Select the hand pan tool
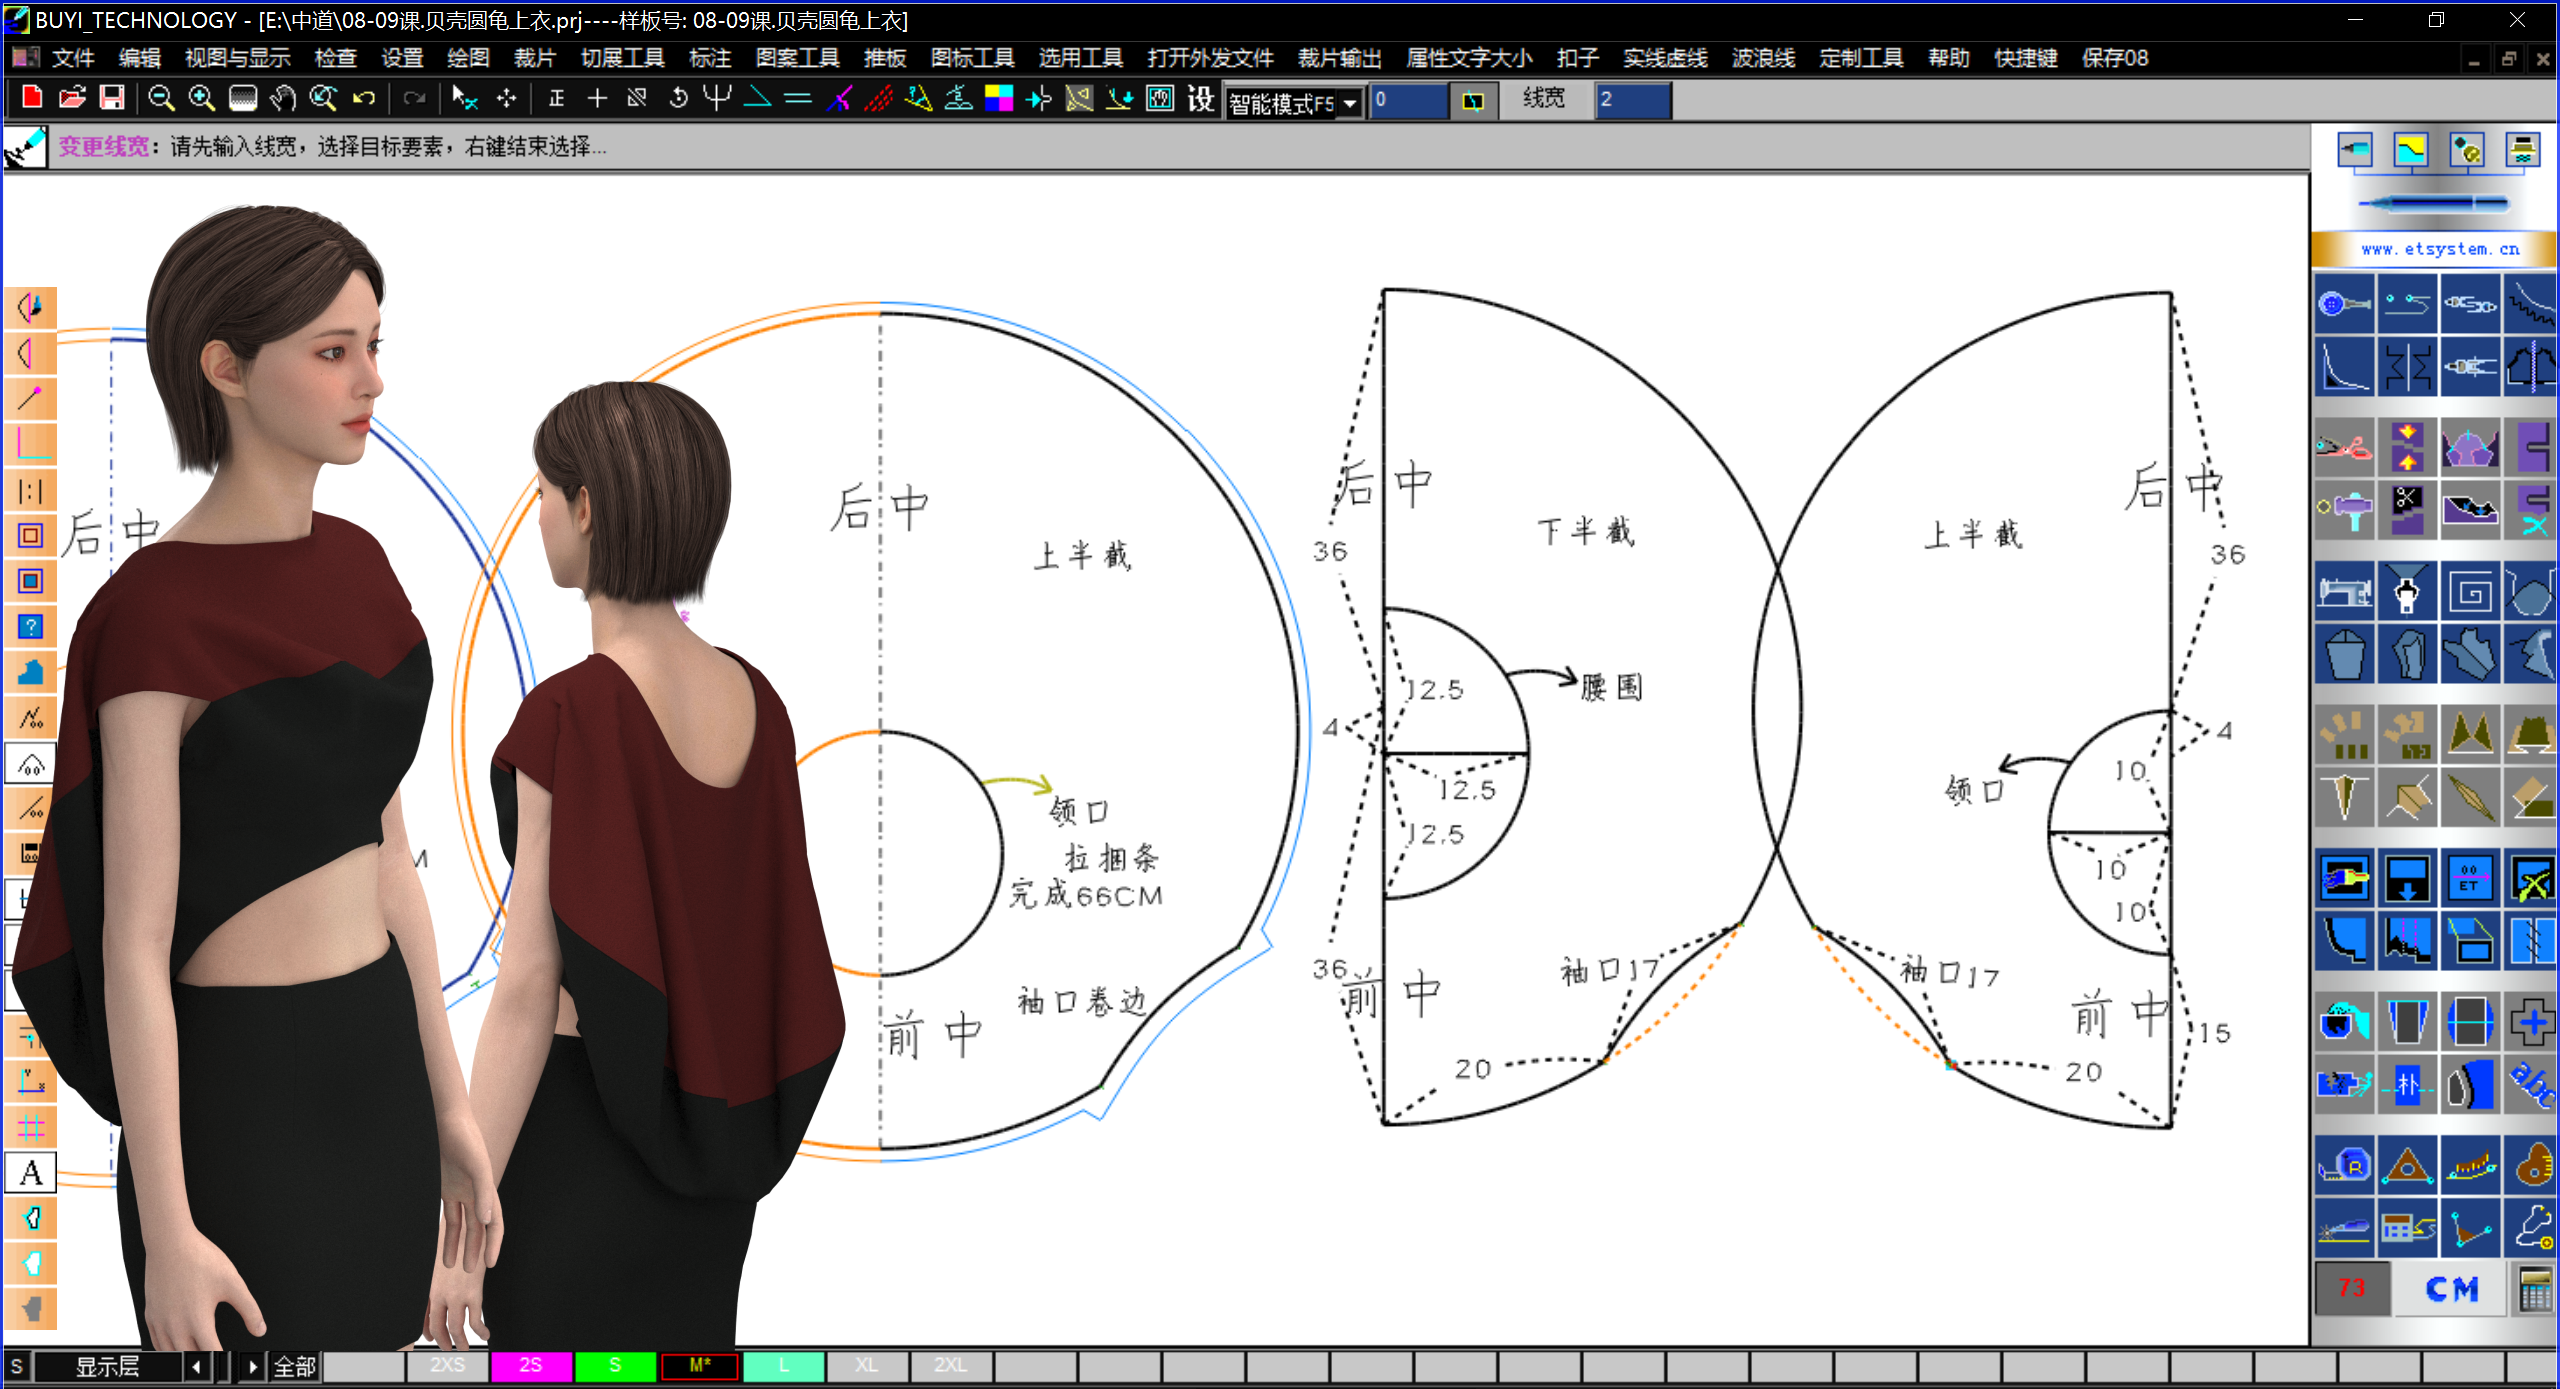The image size is (2560, 1389). pos(283,98)
